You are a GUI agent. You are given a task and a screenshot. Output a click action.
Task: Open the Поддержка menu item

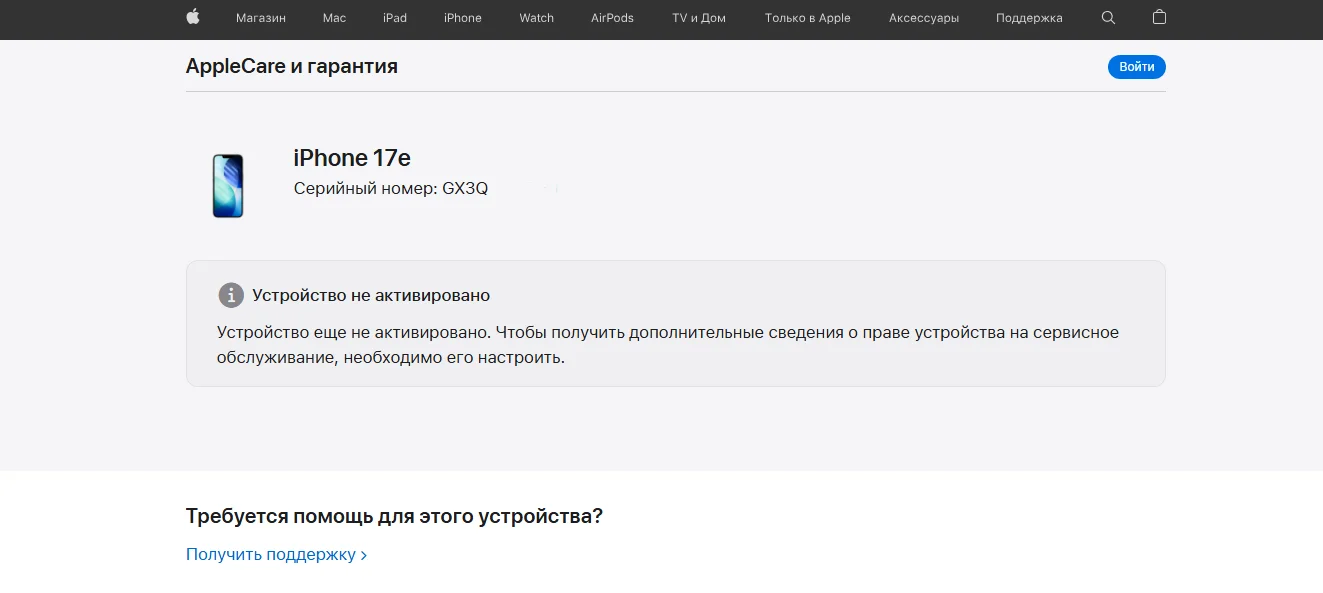[1029, 18]
